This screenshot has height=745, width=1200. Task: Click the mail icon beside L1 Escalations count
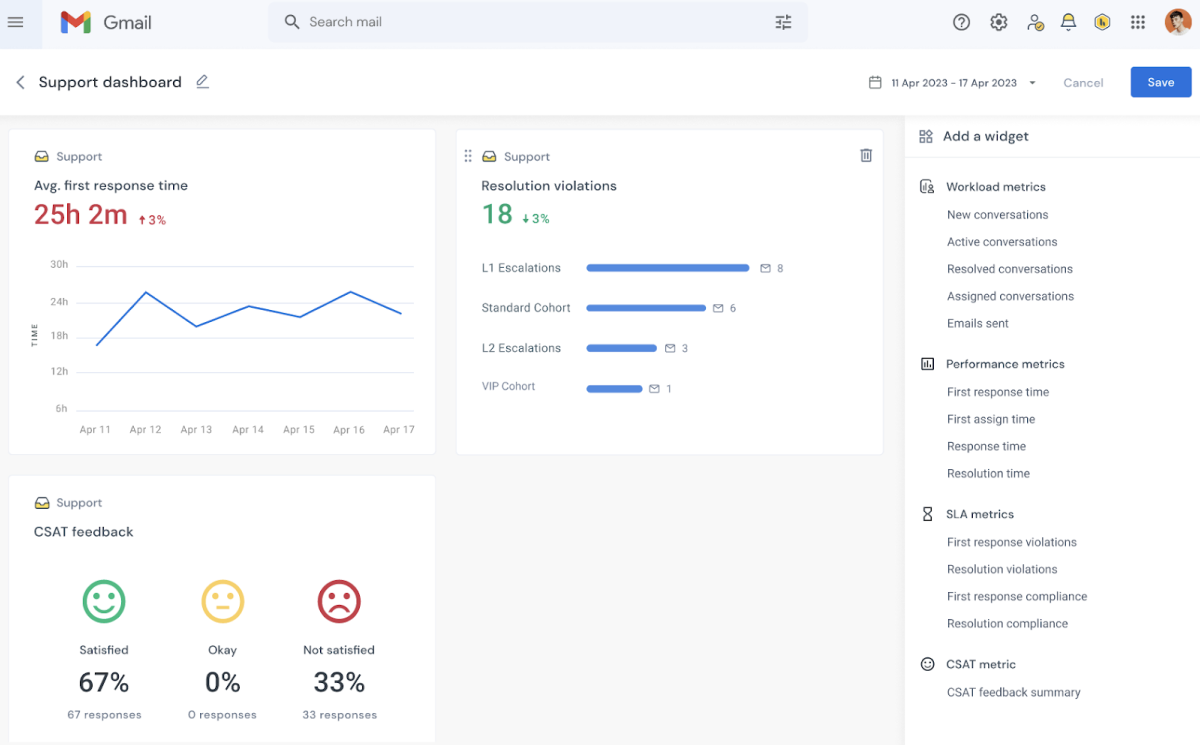click(765, 268)
